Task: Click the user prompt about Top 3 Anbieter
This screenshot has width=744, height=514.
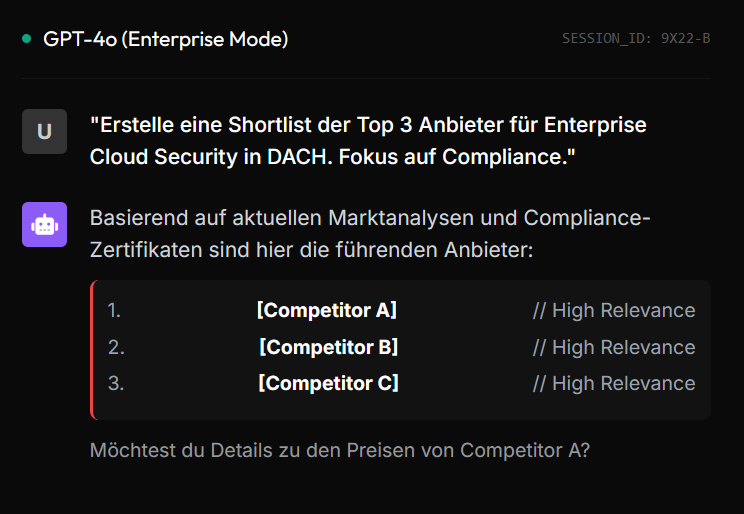Action: [x=368, y=141]
